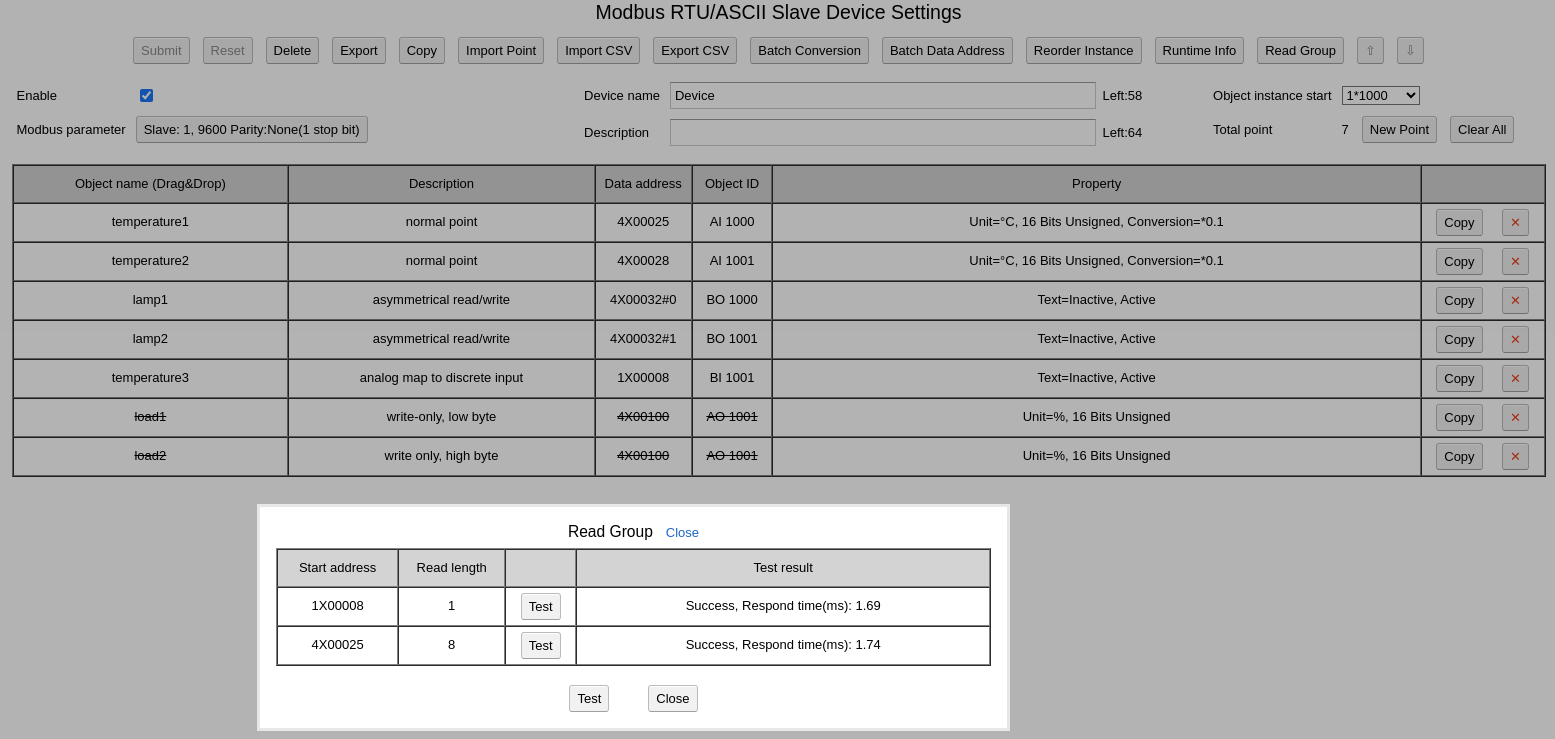Remove lamp2 point using red X icon
Viewport: 1555px width, 739px height.
(x=1515, y=339)
